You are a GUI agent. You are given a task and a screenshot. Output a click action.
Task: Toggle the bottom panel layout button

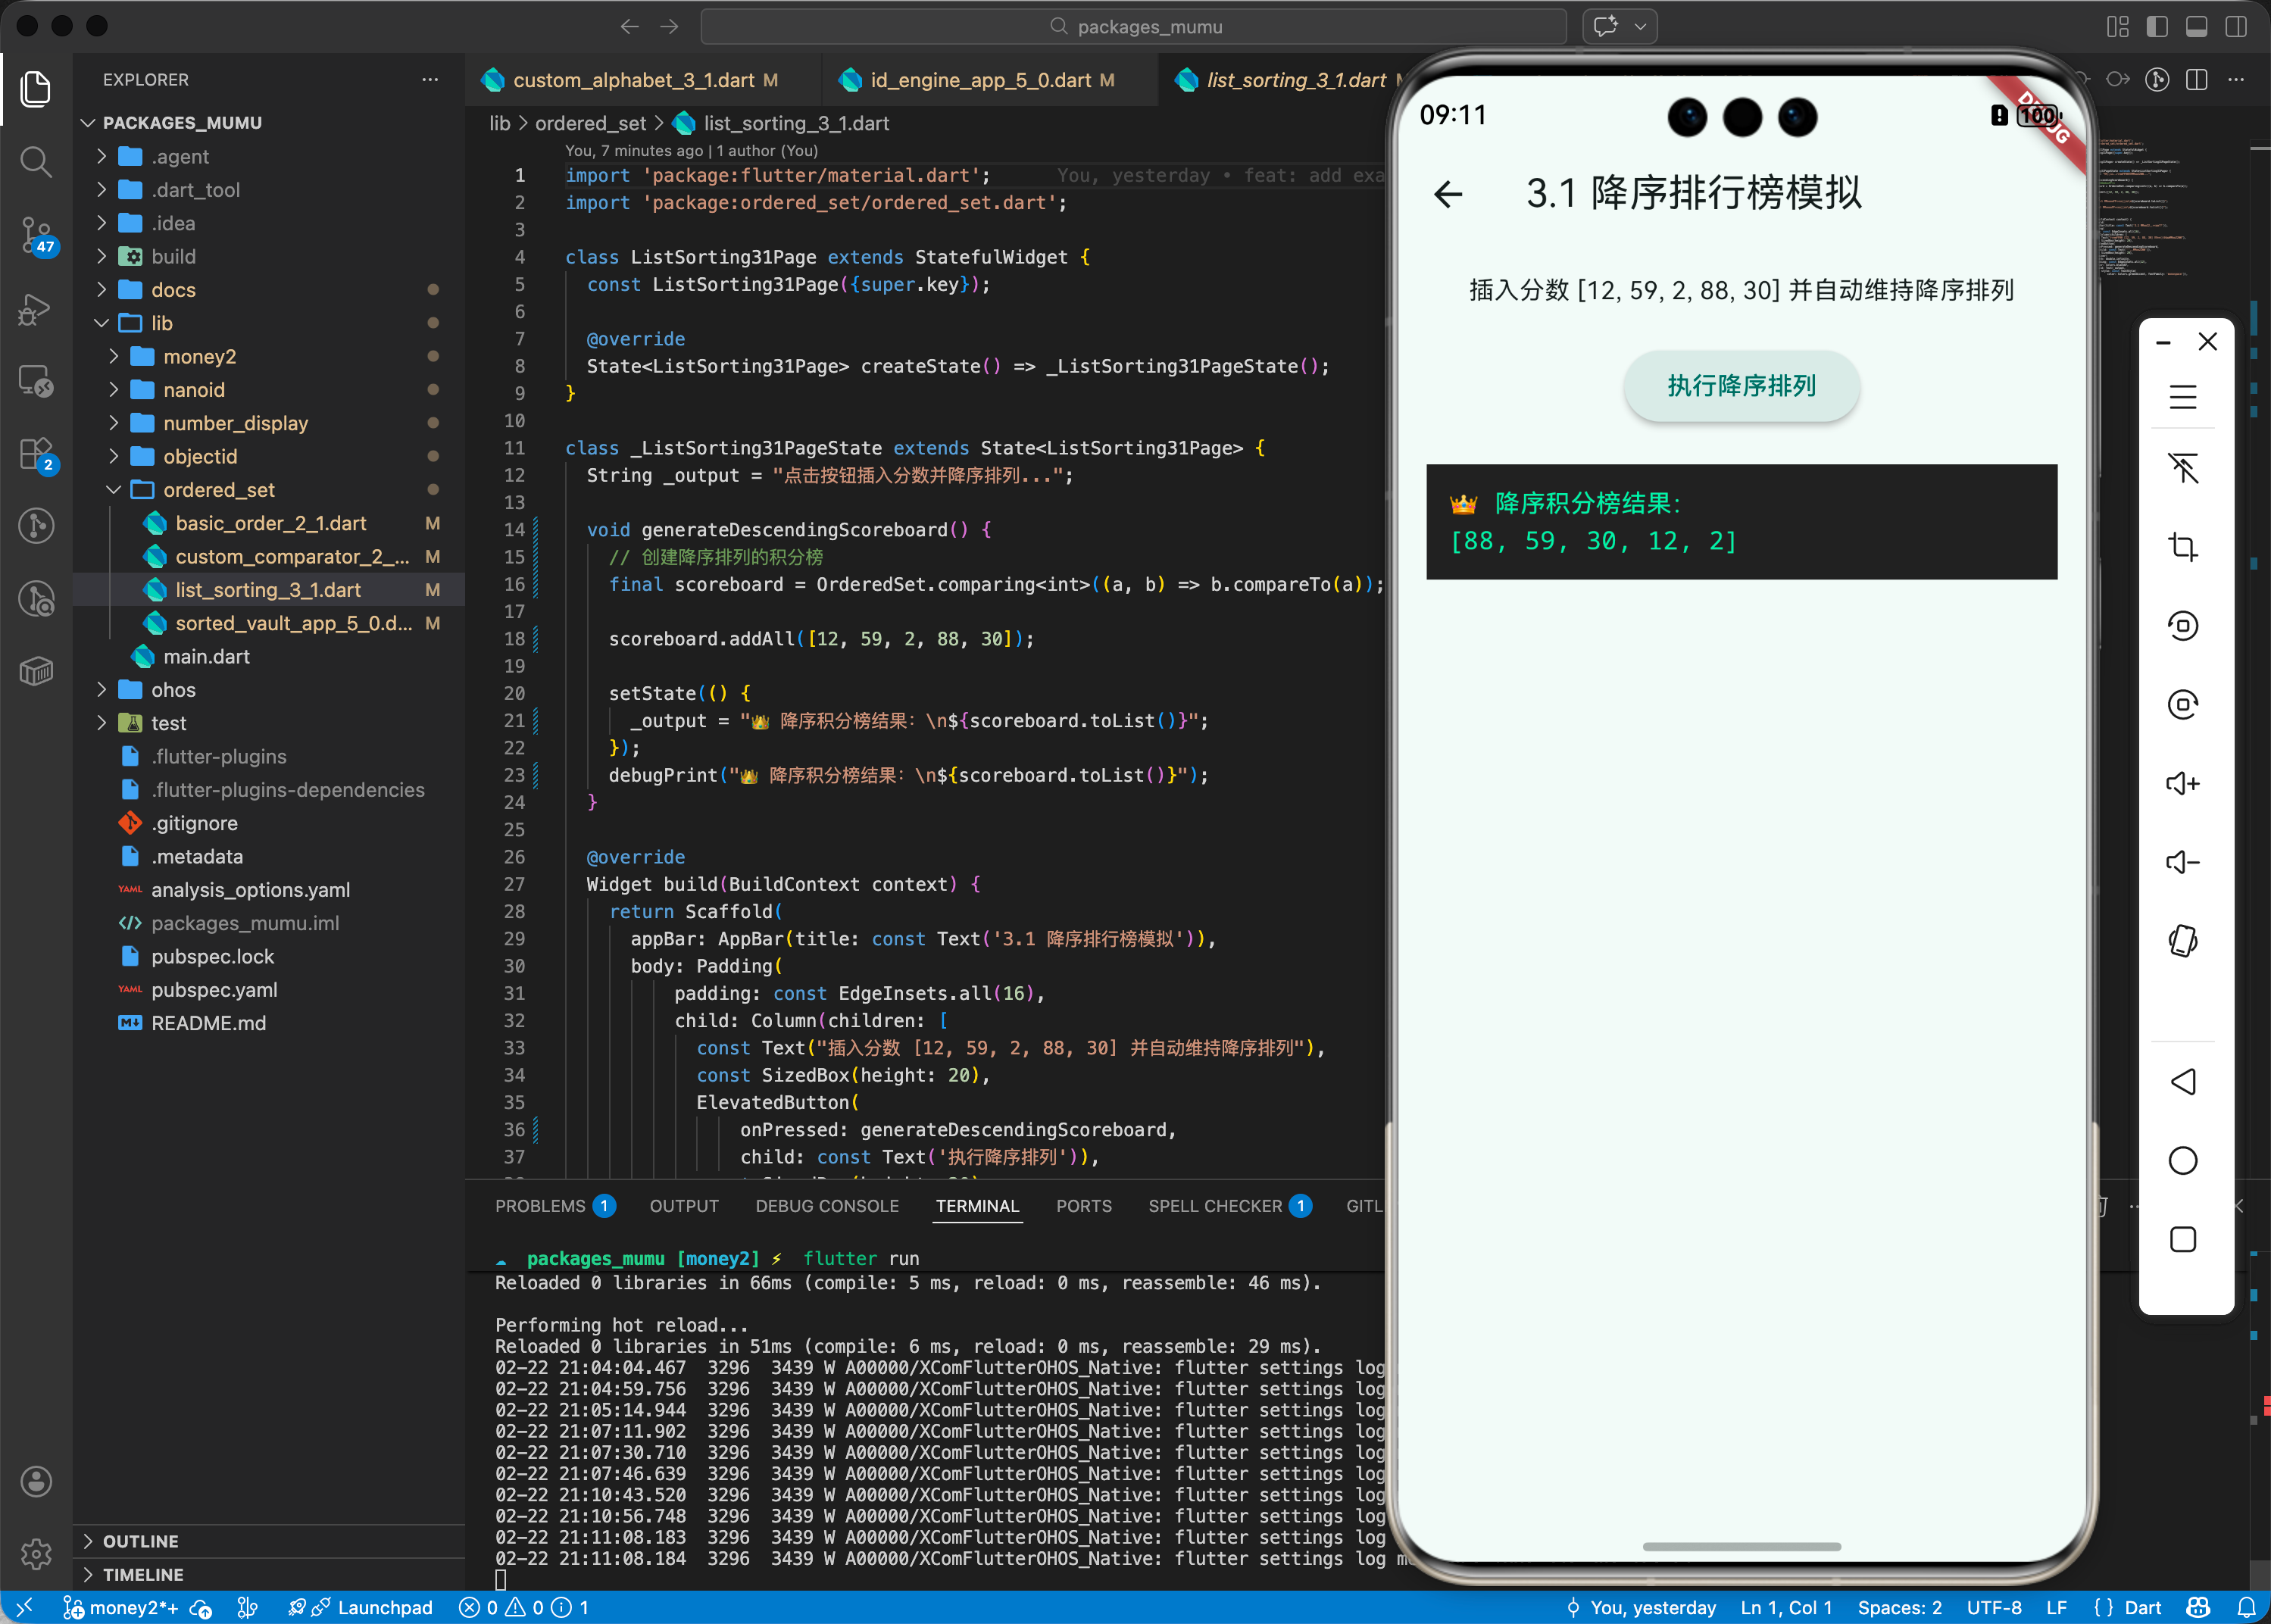coord(2196,27)
